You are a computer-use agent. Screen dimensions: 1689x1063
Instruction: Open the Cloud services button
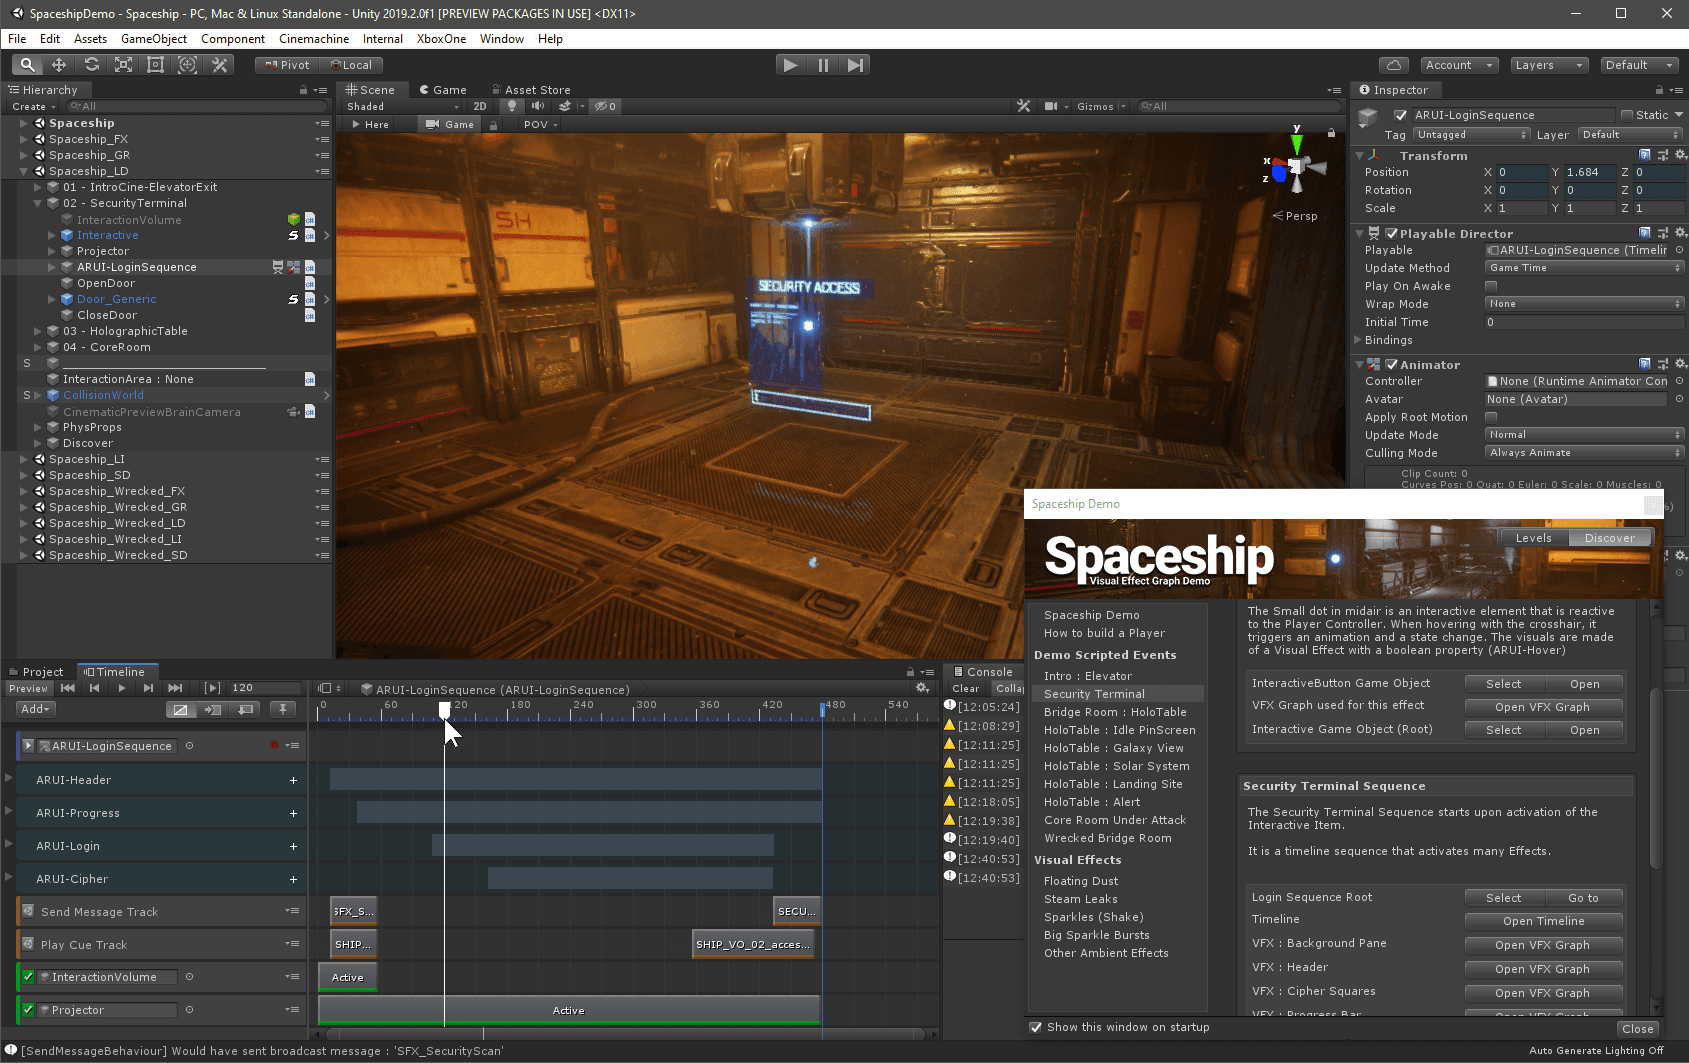pos(1394,65)
